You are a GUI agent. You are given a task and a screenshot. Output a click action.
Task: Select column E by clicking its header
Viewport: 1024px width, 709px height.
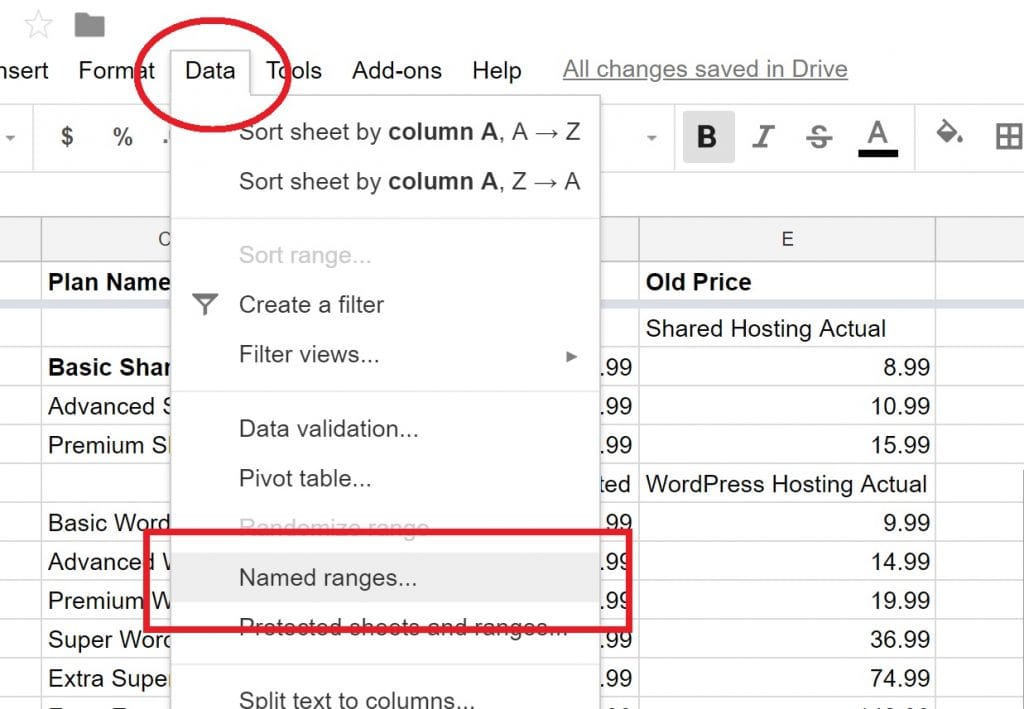point(787,238)
